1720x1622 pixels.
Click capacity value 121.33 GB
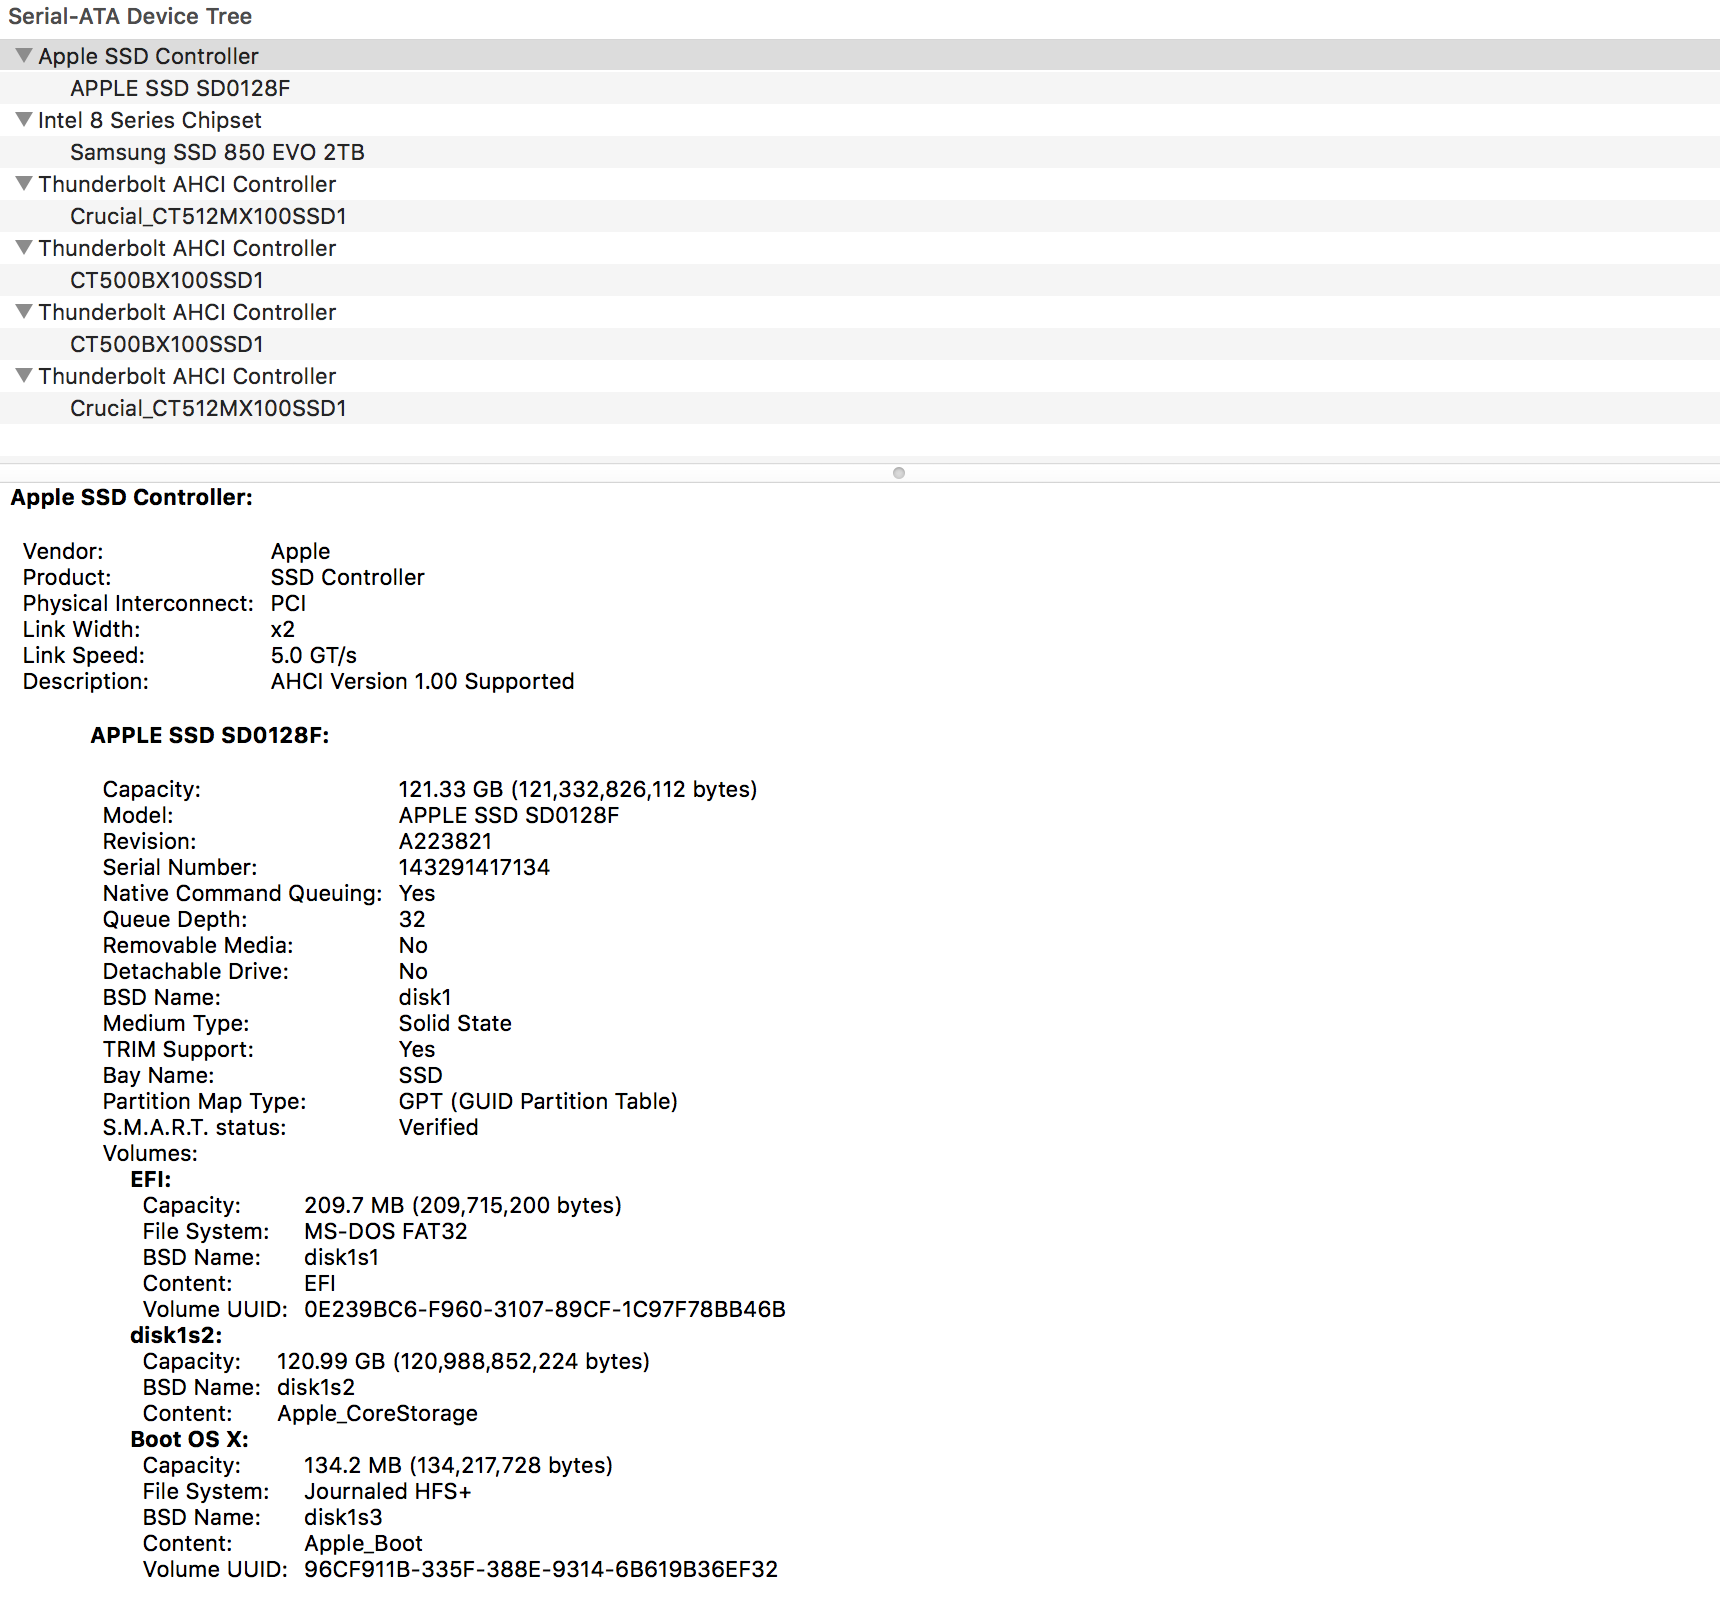click(578, 789)
